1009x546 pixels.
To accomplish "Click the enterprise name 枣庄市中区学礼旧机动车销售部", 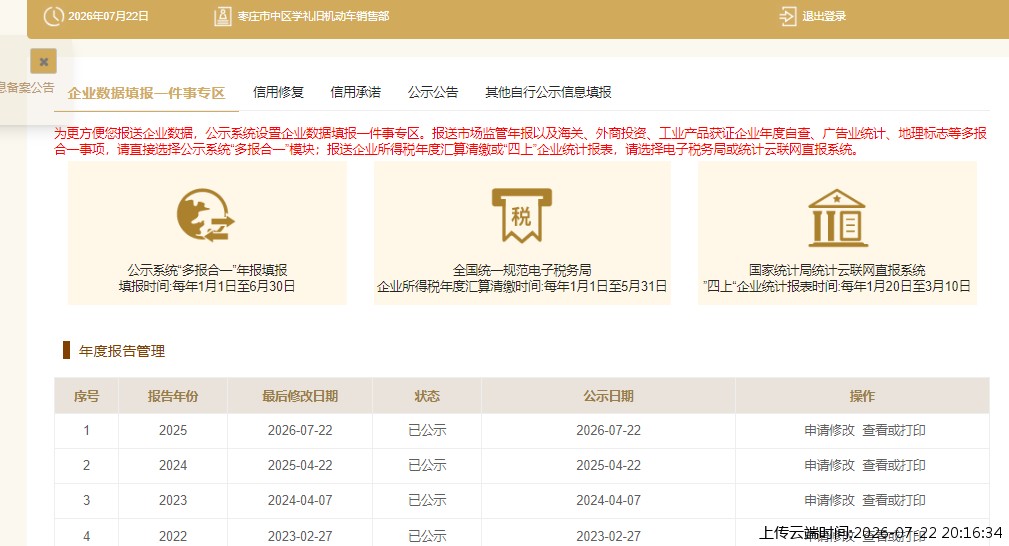I will (313, 16).
